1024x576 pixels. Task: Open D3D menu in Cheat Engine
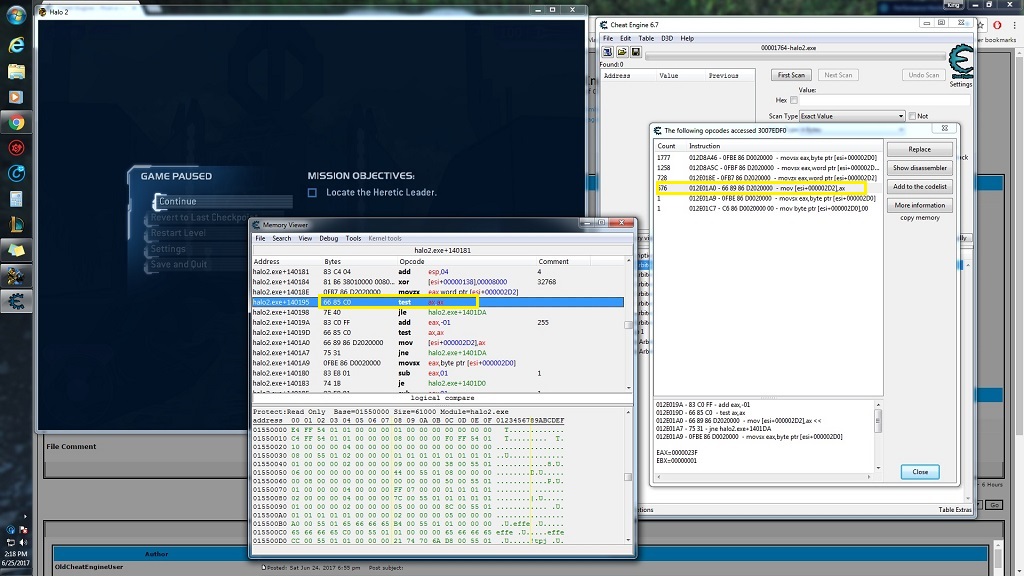(667, 39)
